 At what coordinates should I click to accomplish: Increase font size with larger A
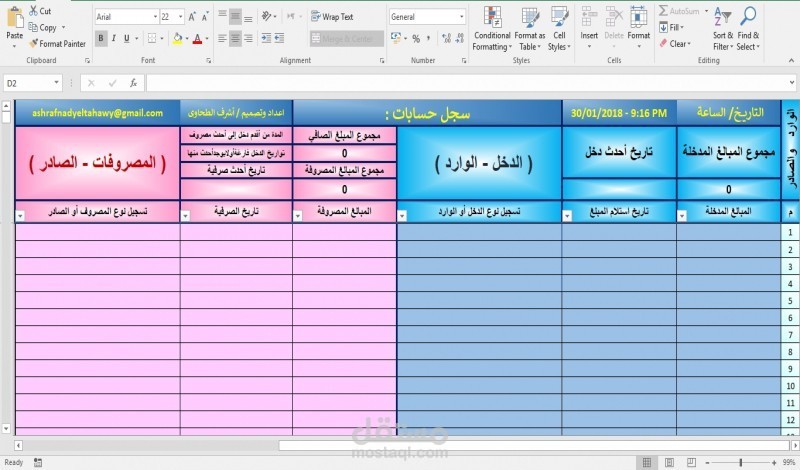[192, 17]
